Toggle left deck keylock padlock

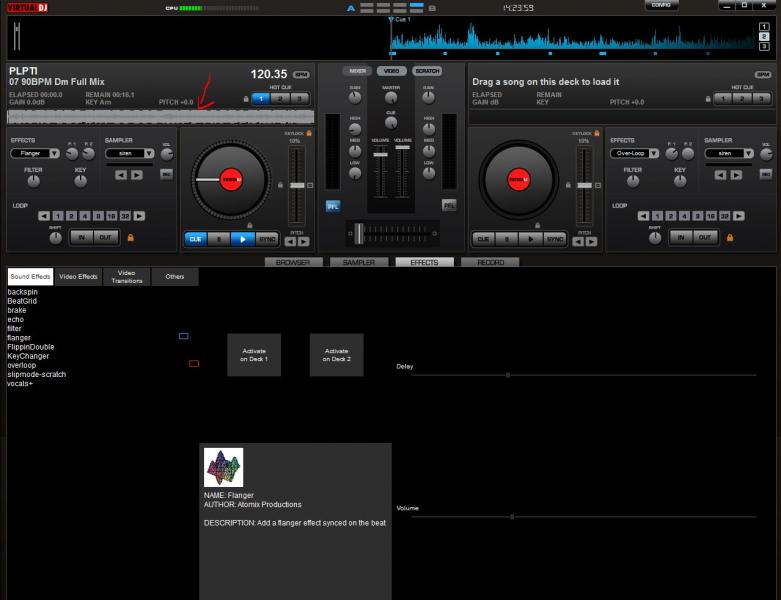(309, 133)
